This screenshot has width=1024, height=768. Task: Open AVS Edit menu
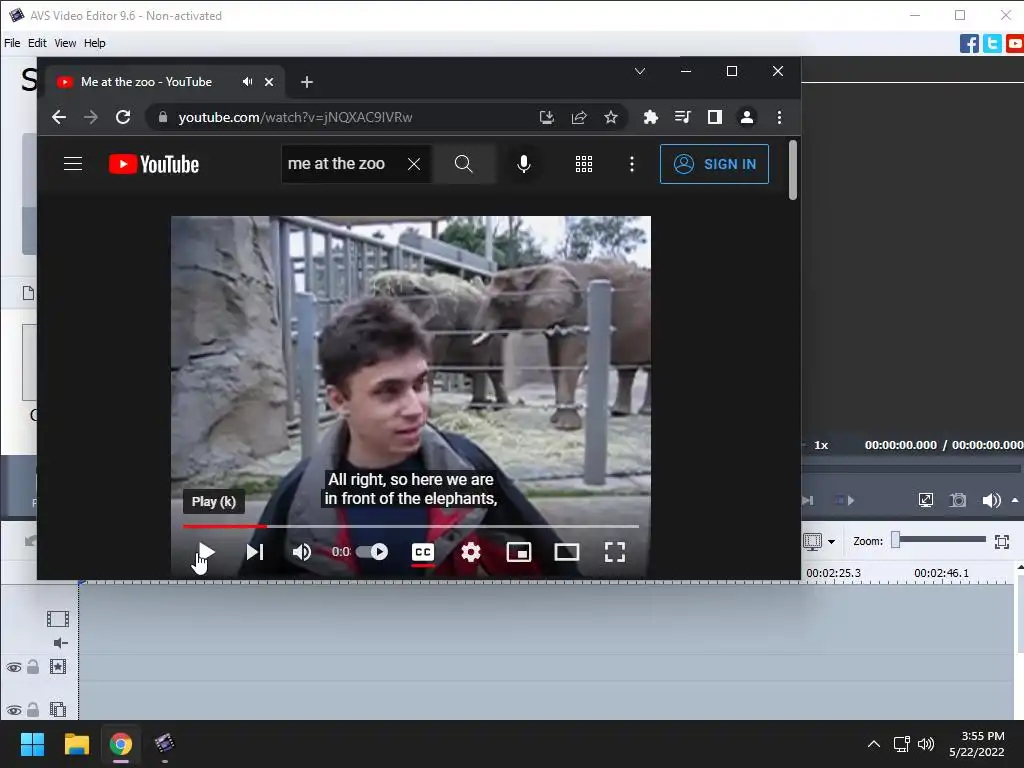click(x=37, y=43)
